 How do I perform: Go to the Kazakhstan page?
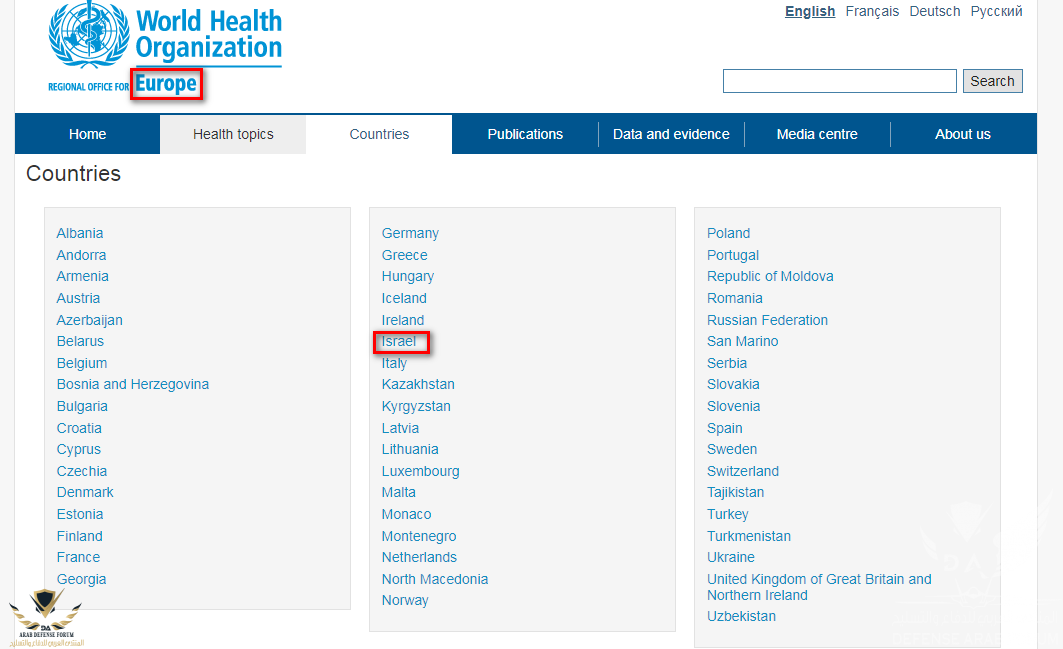coord(418,385)
